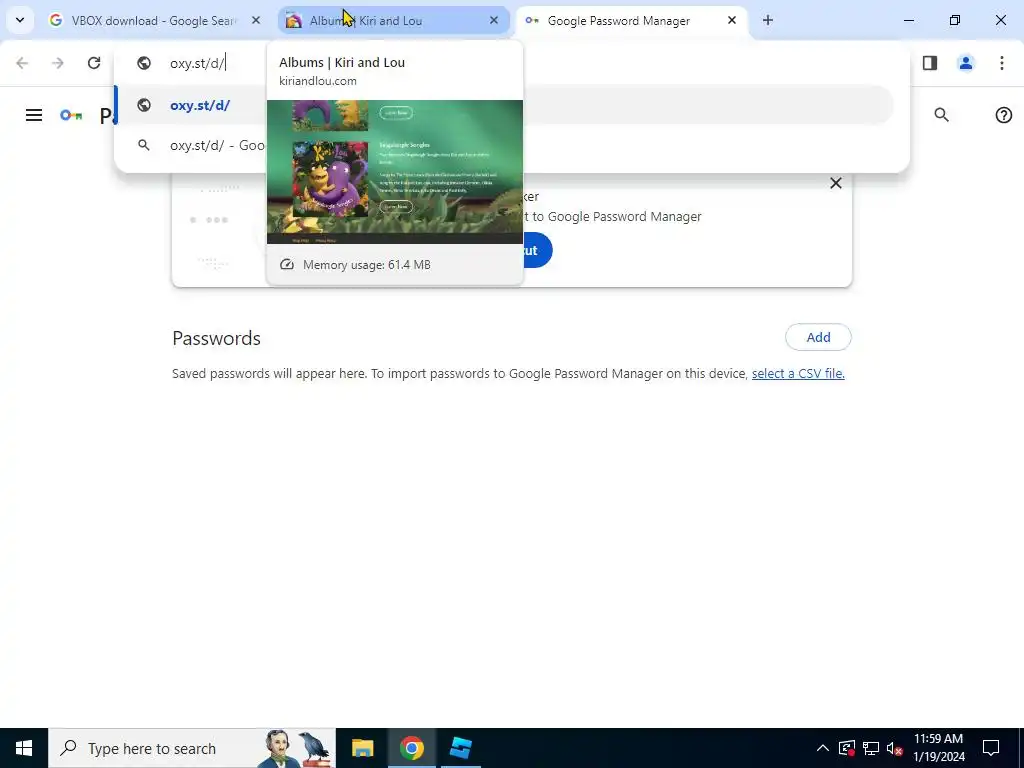This screenshot has width=1024, height=768.
Task: Click the taskbar search box
Action: (192, 748)
